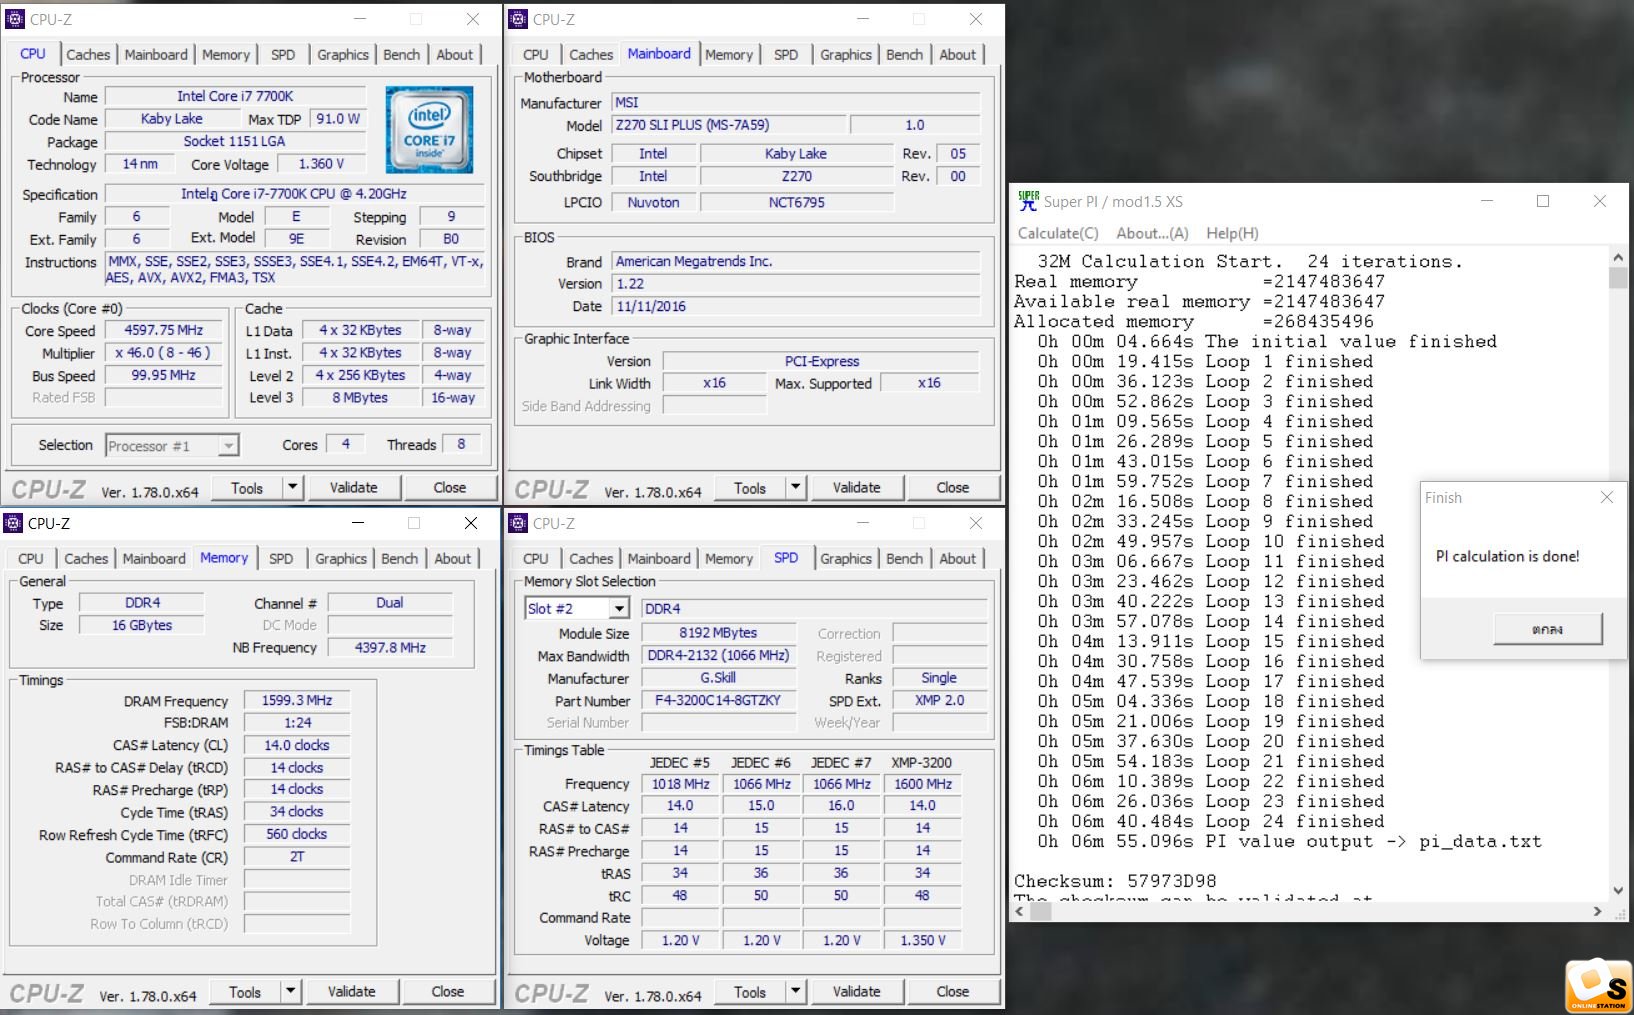Click the DRAM Frequency 1599.3 MHz value
1634x1015 pixels.
[297, 701]
